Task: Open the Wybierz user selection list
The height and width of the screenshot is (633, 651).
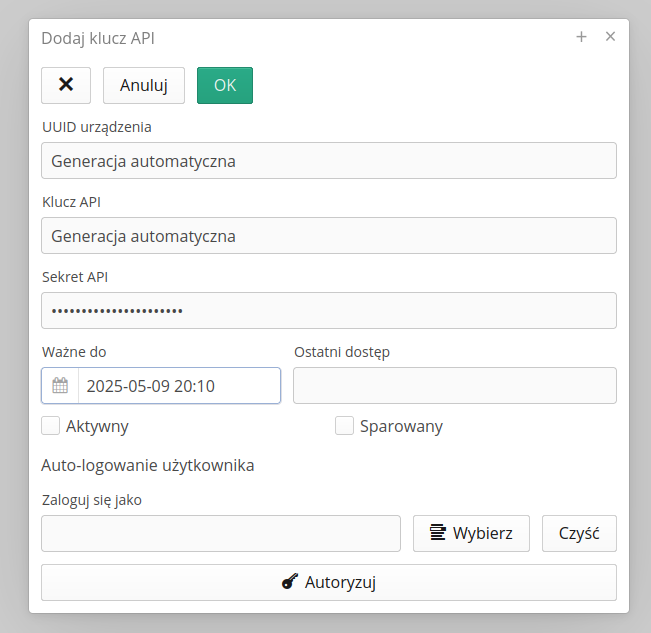Action: (471, 533)
